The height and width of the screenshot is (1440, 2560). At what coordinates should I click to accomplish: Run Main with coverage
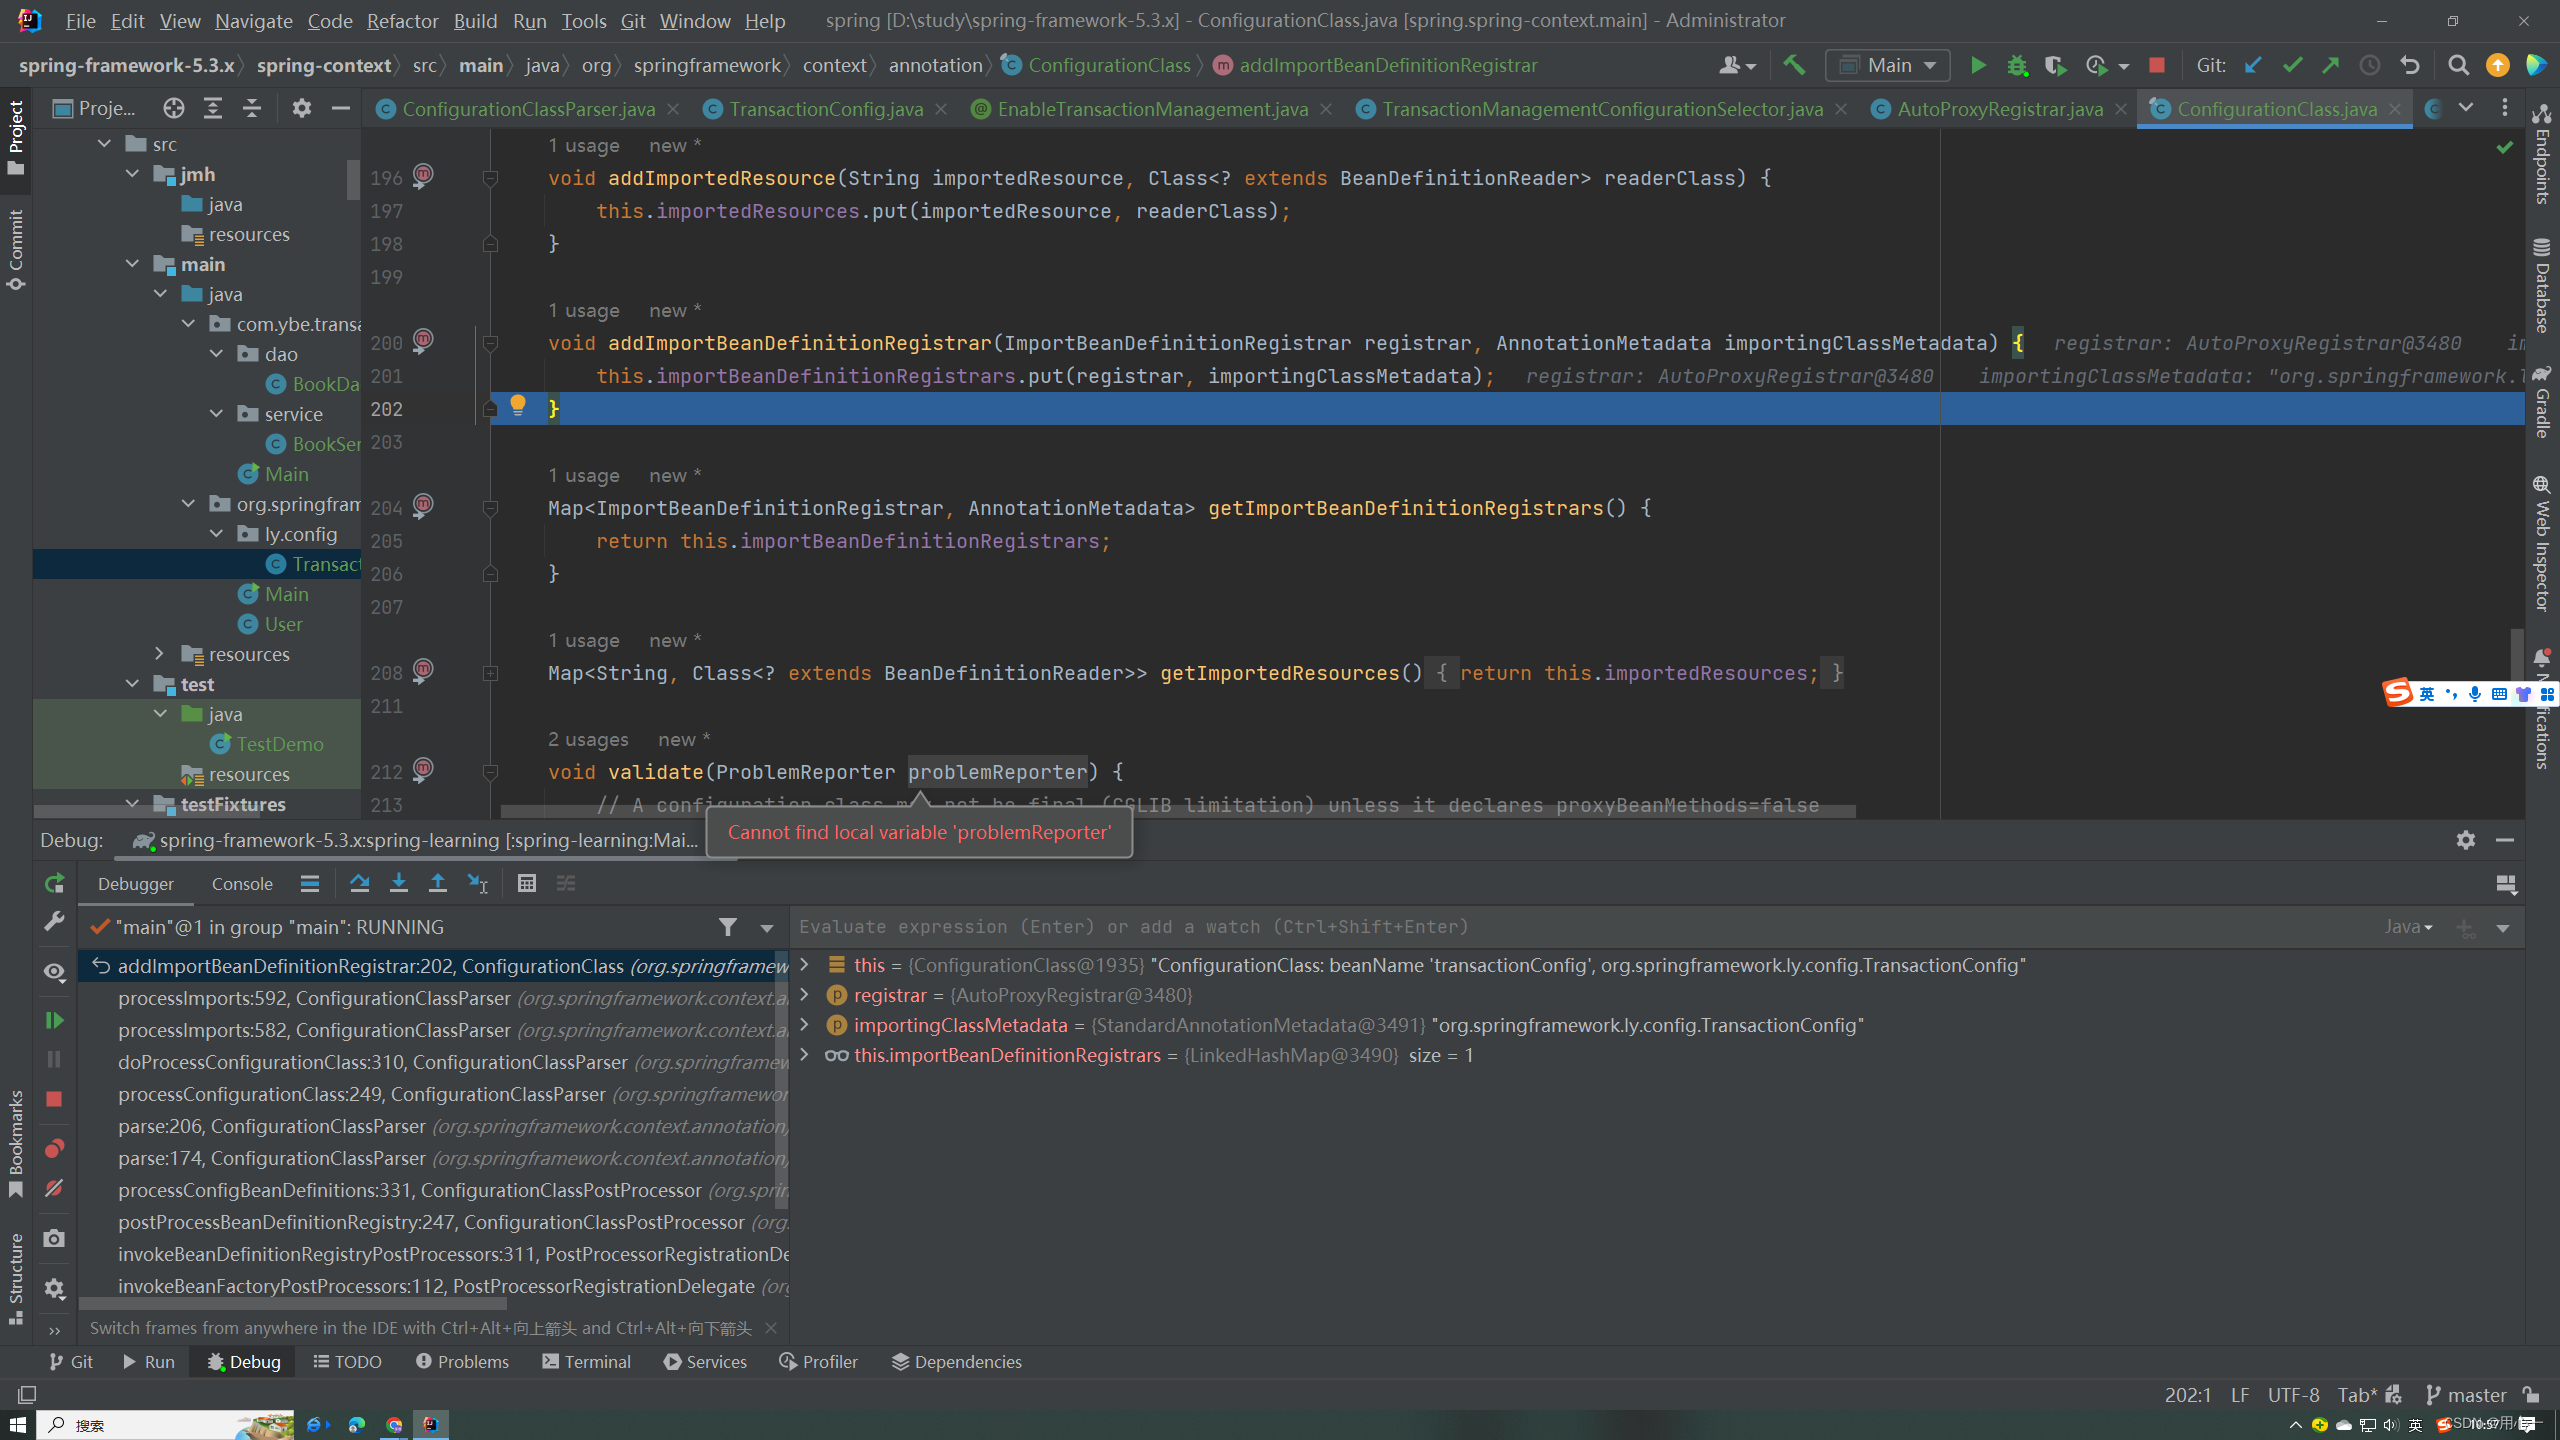[x=2055, y=65]
